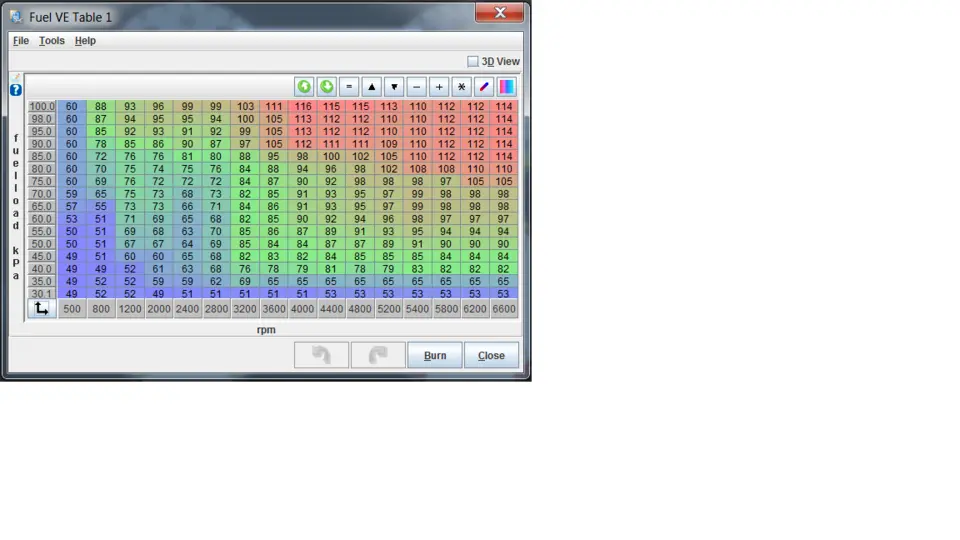Click the green down-arrow send-to-controller icon
The width and height of the screenshot is (960, 540).
327,87
